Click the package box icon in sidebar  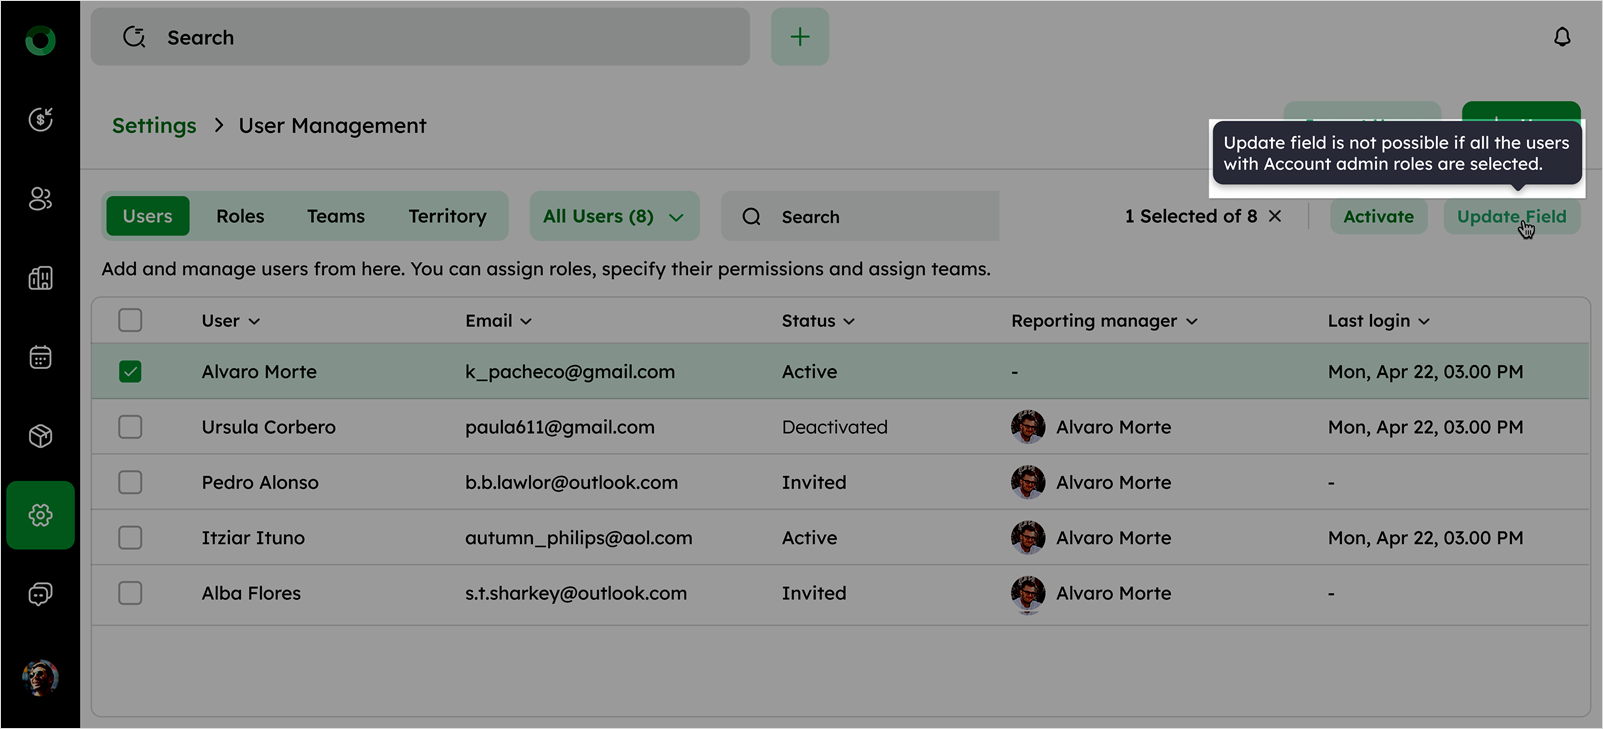click(41, 436)
